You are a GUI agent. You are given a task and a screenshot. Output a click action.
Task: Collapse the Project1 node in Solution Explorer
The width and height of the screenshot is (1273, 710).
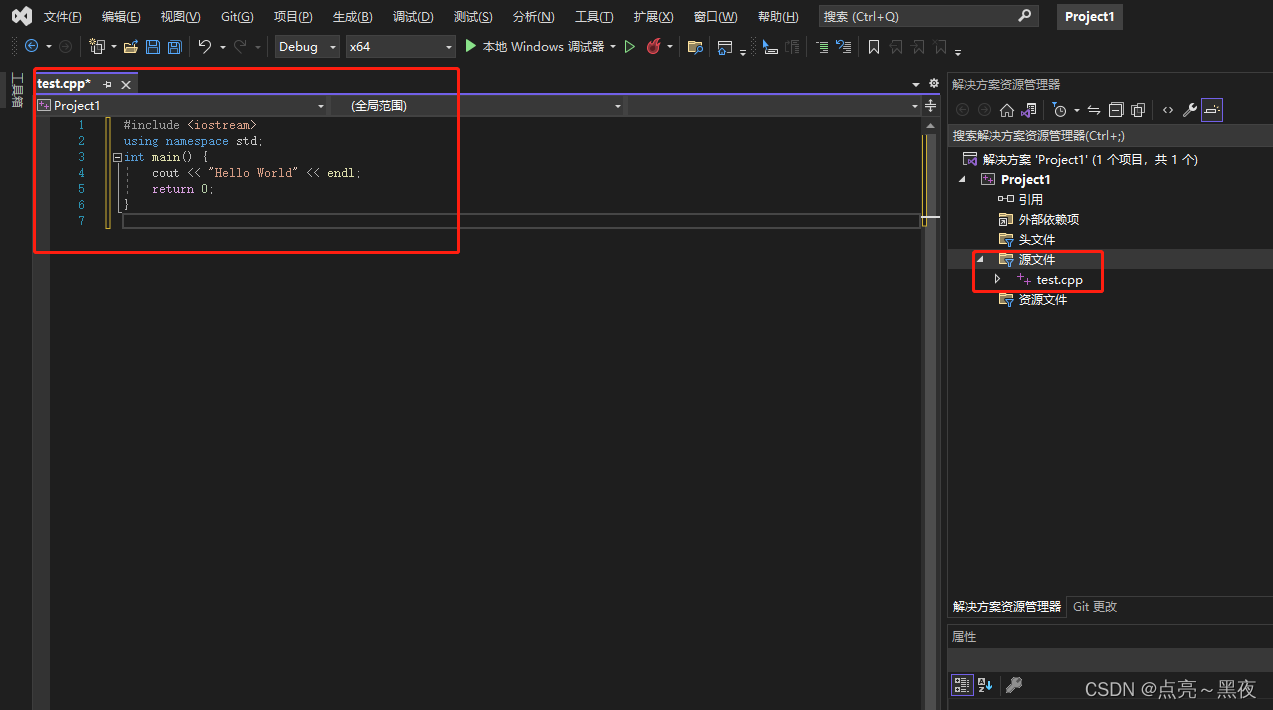(963, 179)
